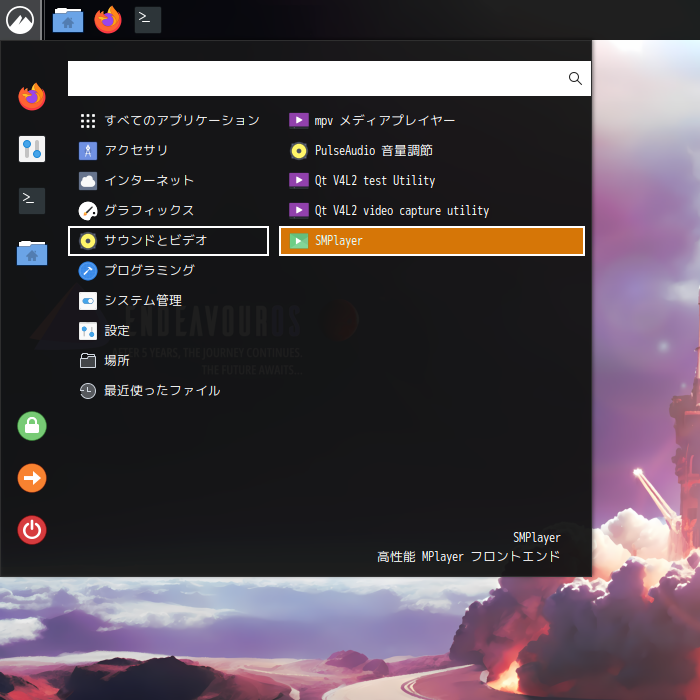This screenshot has height=700, width=700.
Task: Click the sliders icon beside 設定
Action: tap(88, 331)
